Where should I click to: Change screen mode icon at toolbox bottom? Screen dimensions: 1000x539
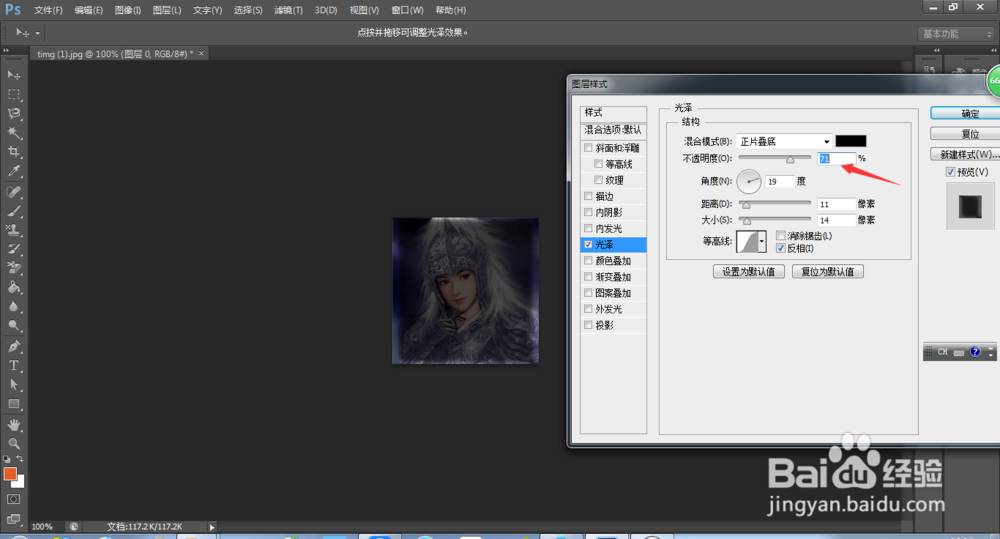tap(13, 519)
